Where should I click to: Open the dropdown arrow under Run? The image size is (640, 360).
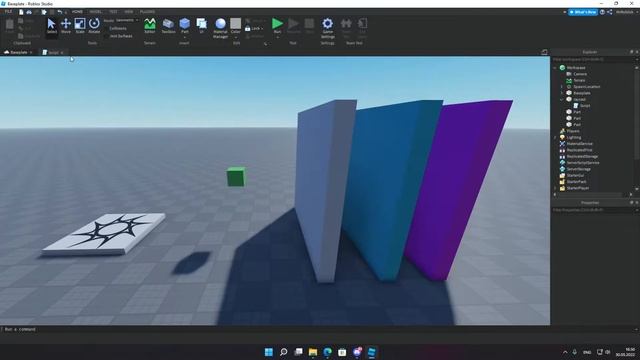click(278, 37)
